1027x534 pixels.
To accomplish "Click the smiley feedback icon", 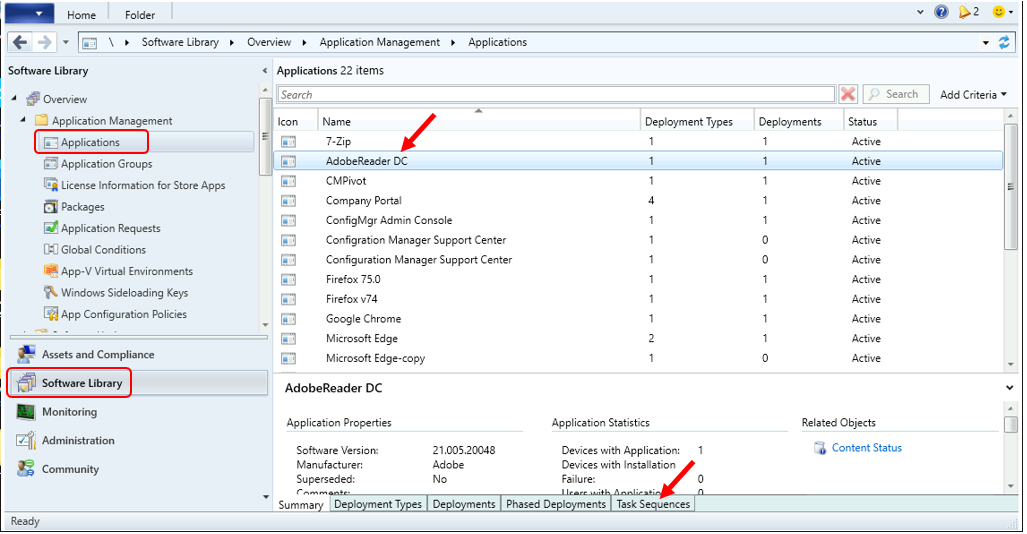I will click(997, 13).
